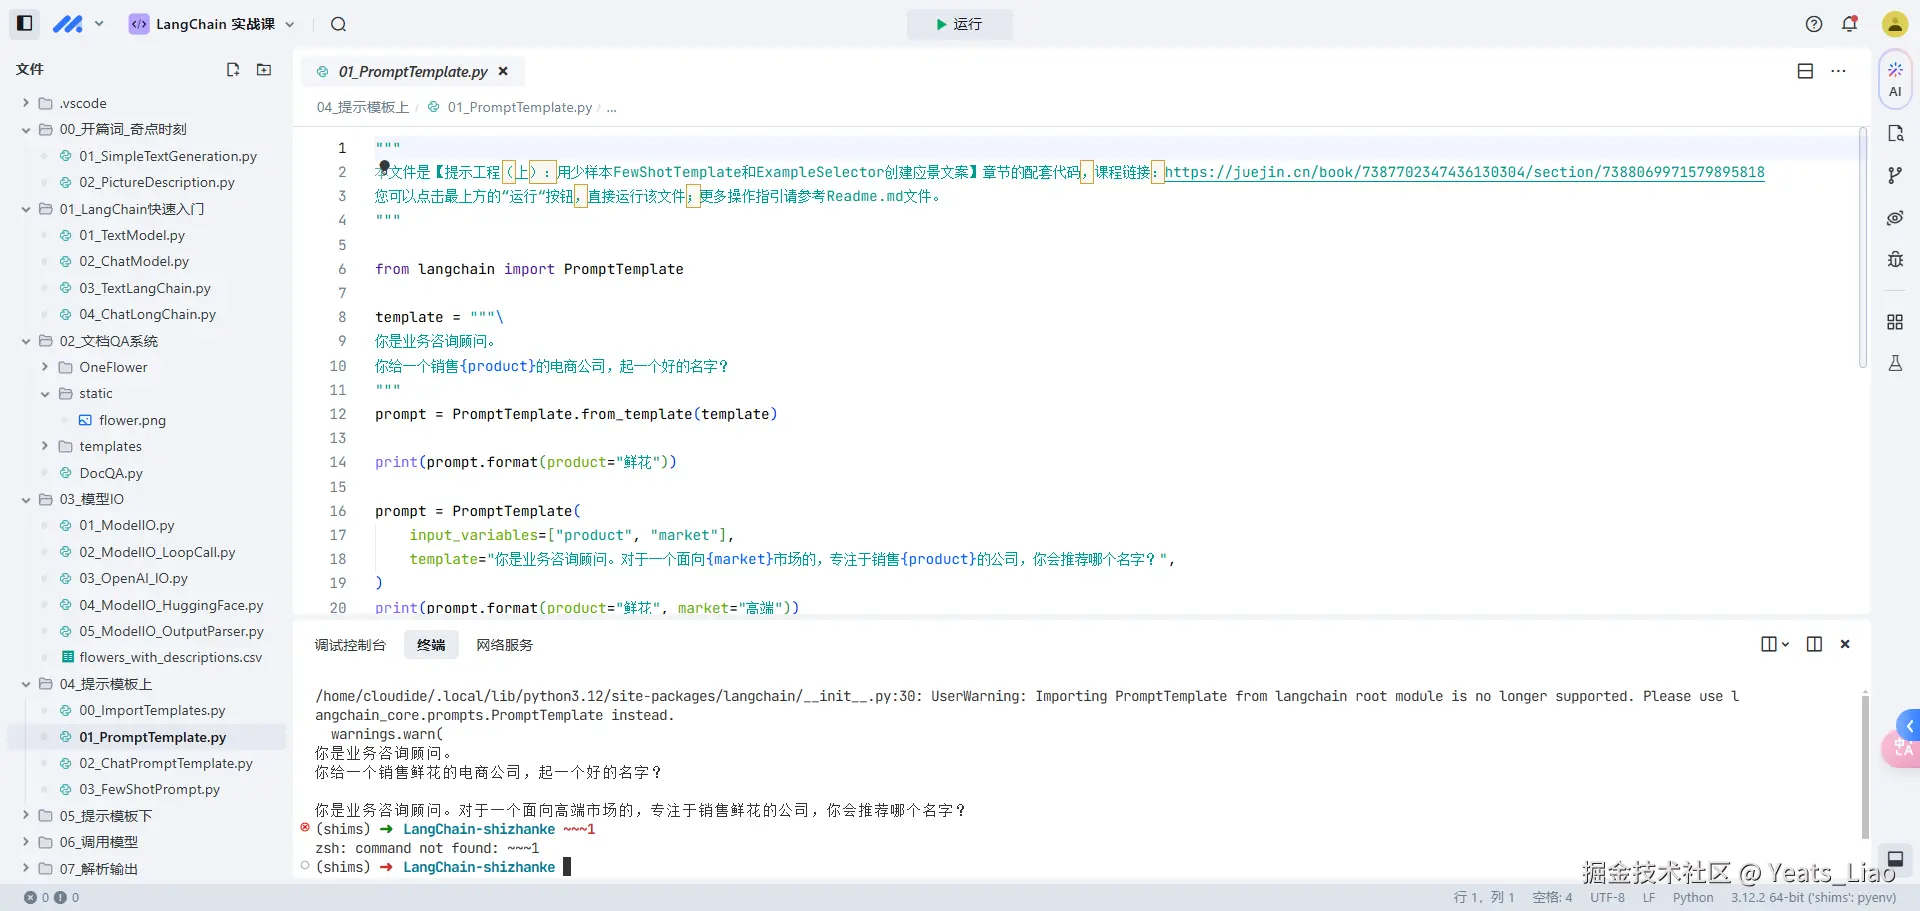This screenshot has width=1920, height=911.
Task: Open the split editor icon above the code
Action: pos(1805,71)
